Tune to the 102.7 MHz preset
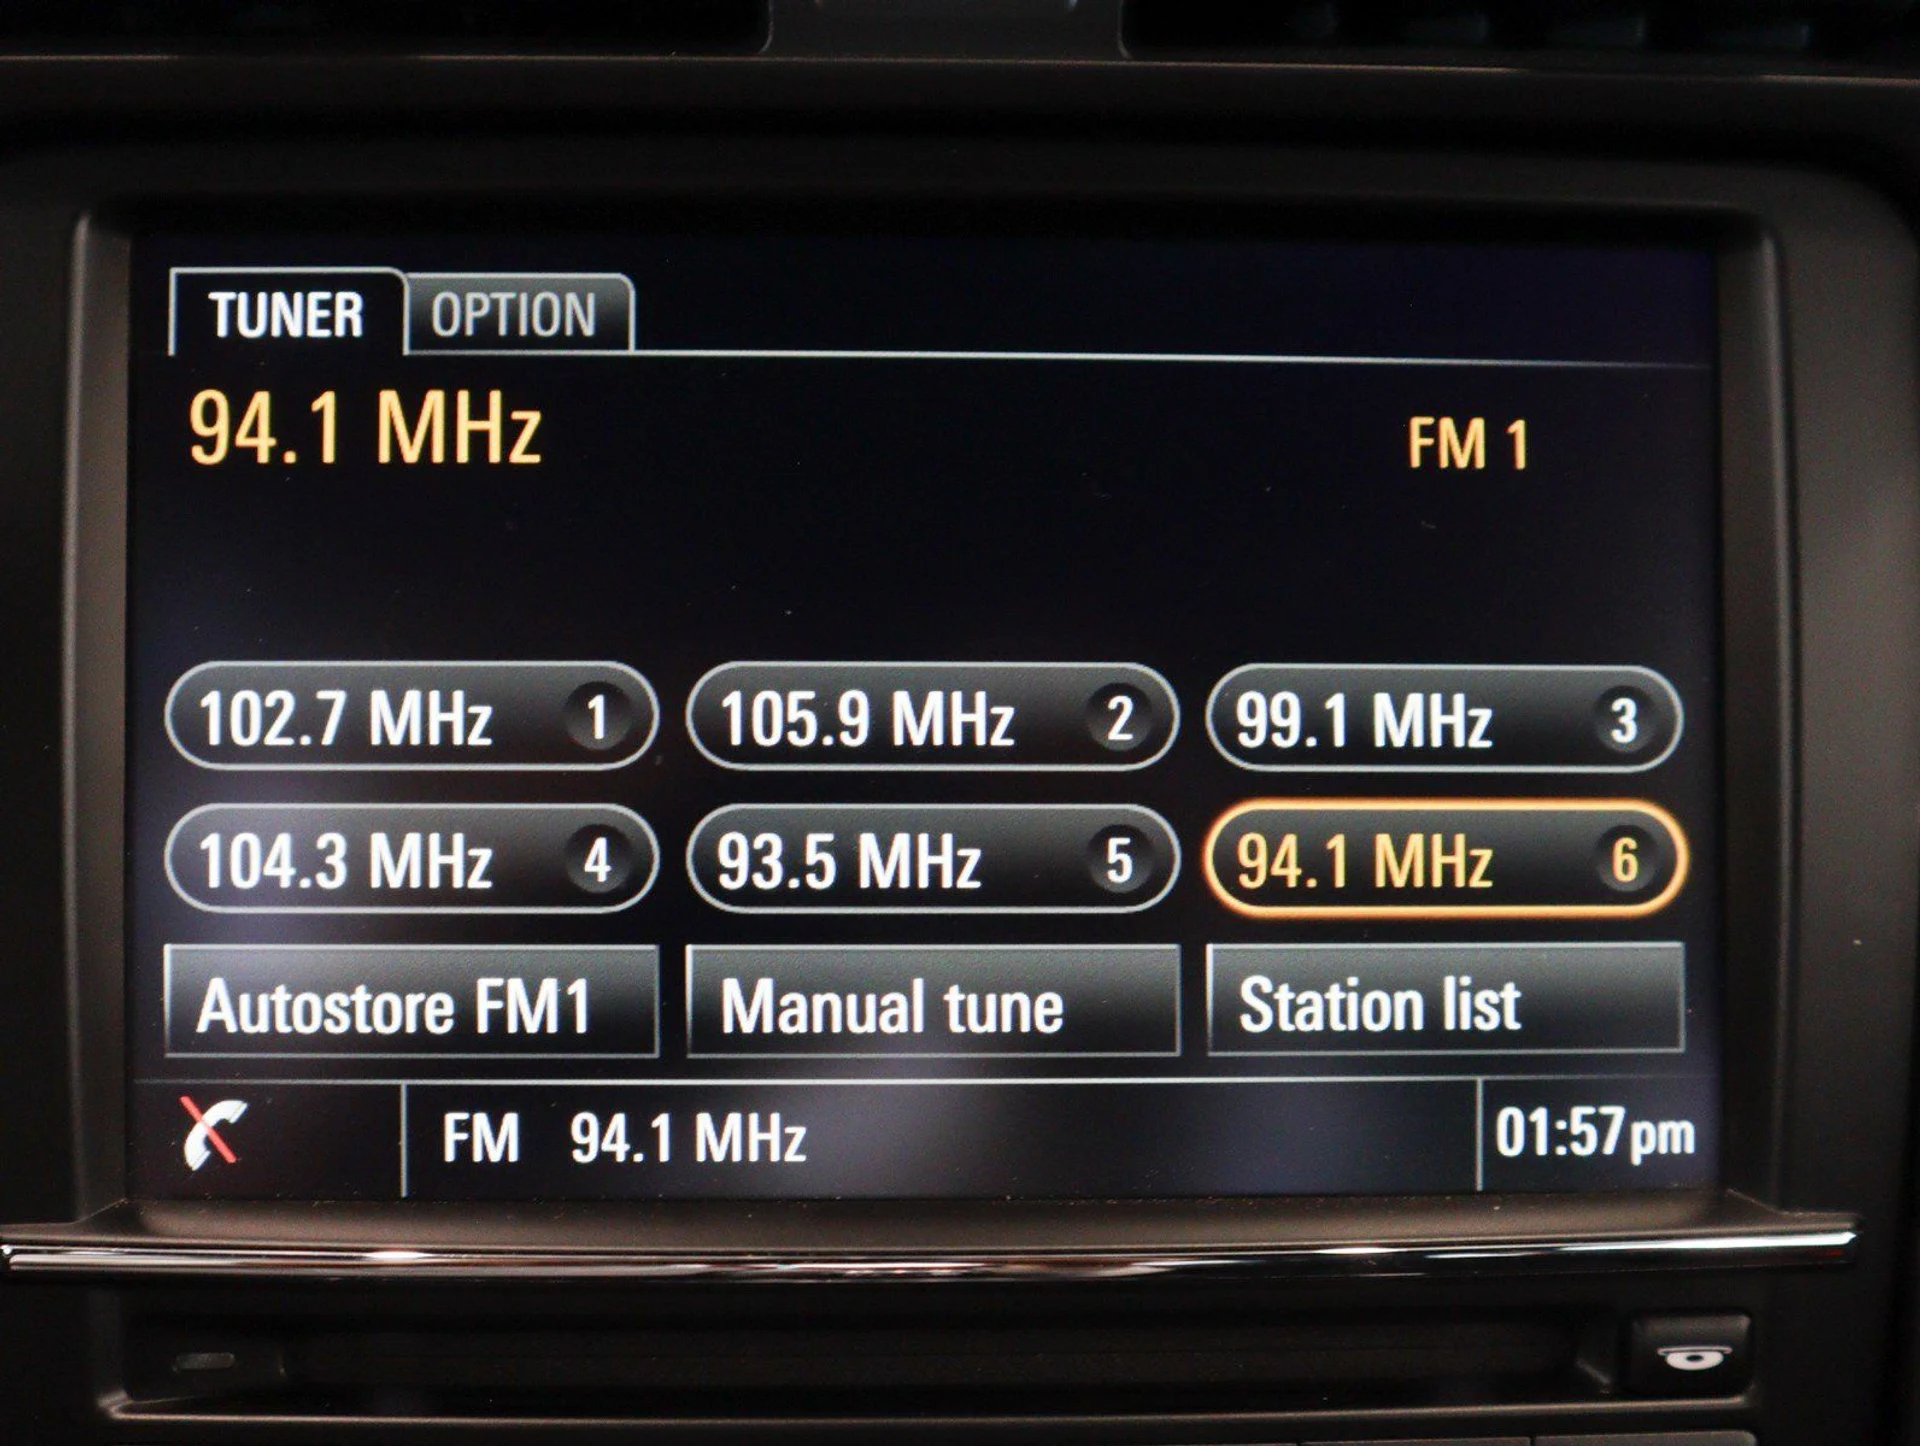 (345, 718)
